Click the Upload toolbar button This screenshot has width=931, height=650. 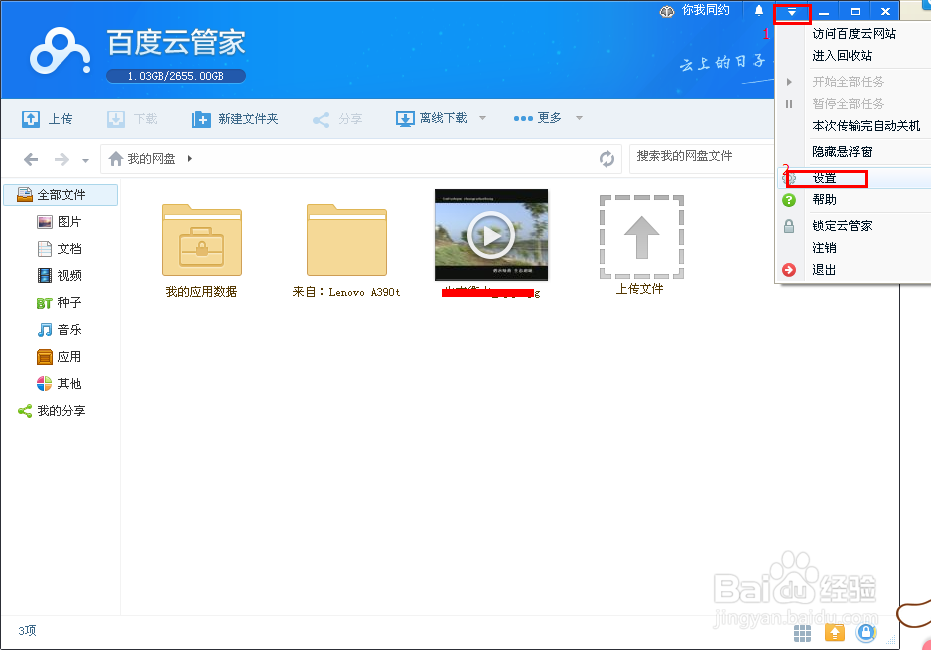[x=47, y=119]
